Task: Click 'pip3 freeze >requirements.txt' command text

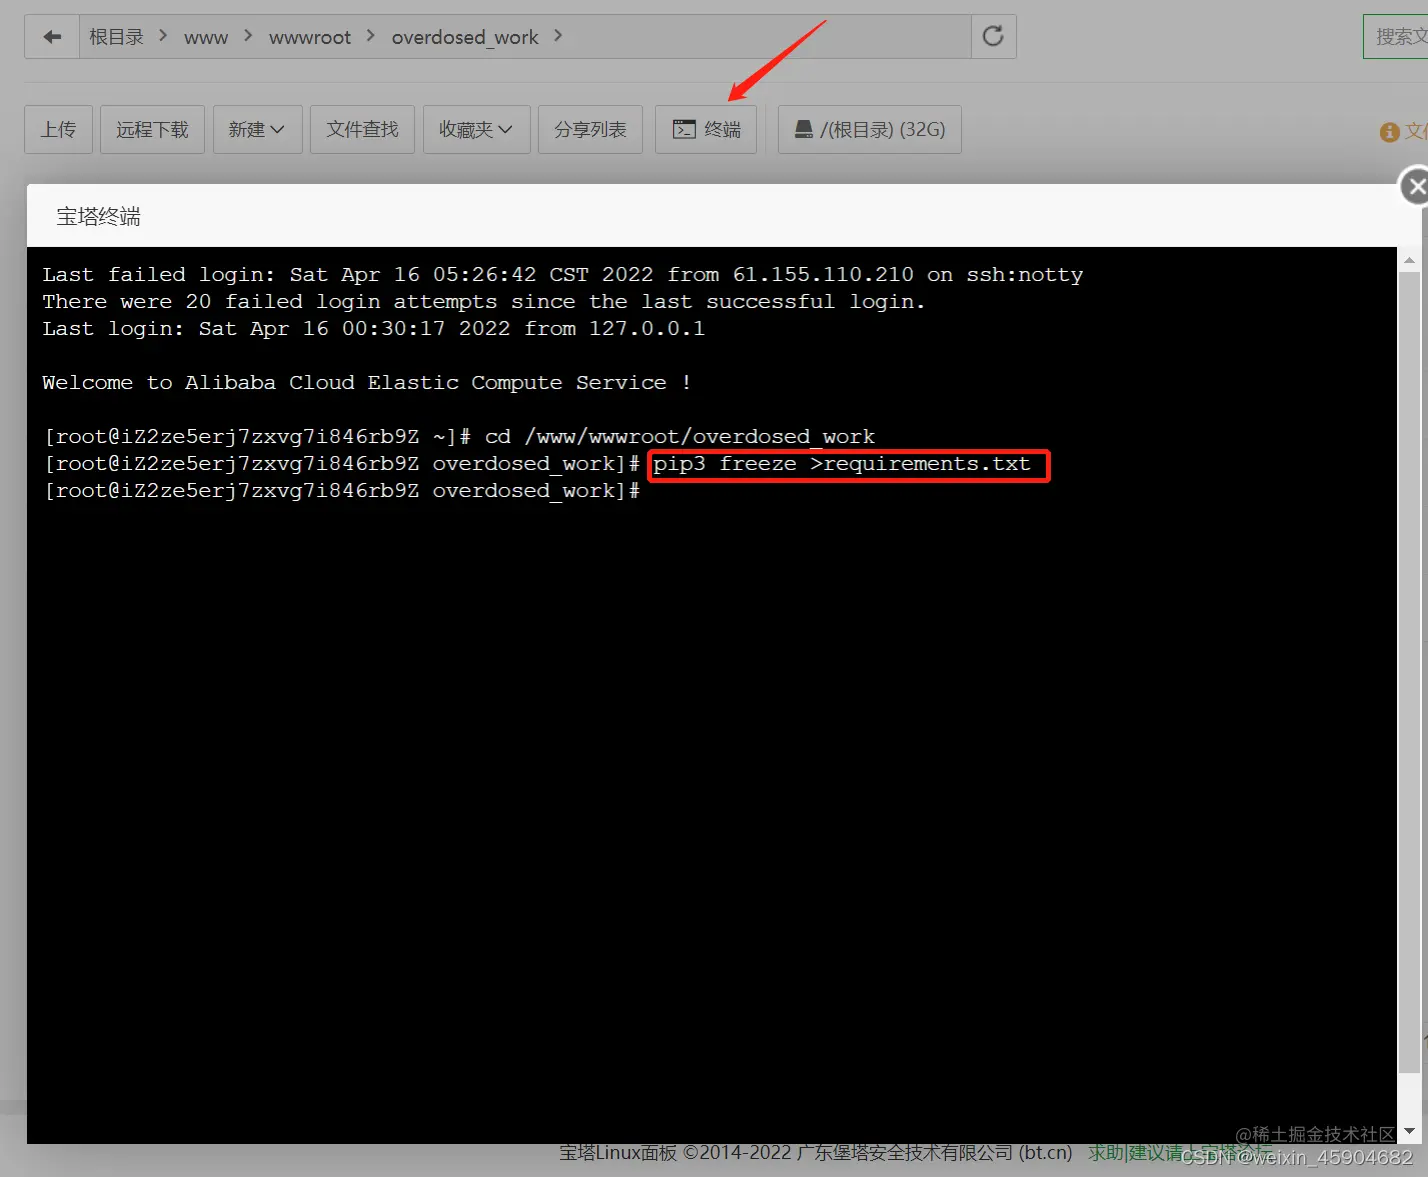Action: pyautogui.click(x=842, y=464)
